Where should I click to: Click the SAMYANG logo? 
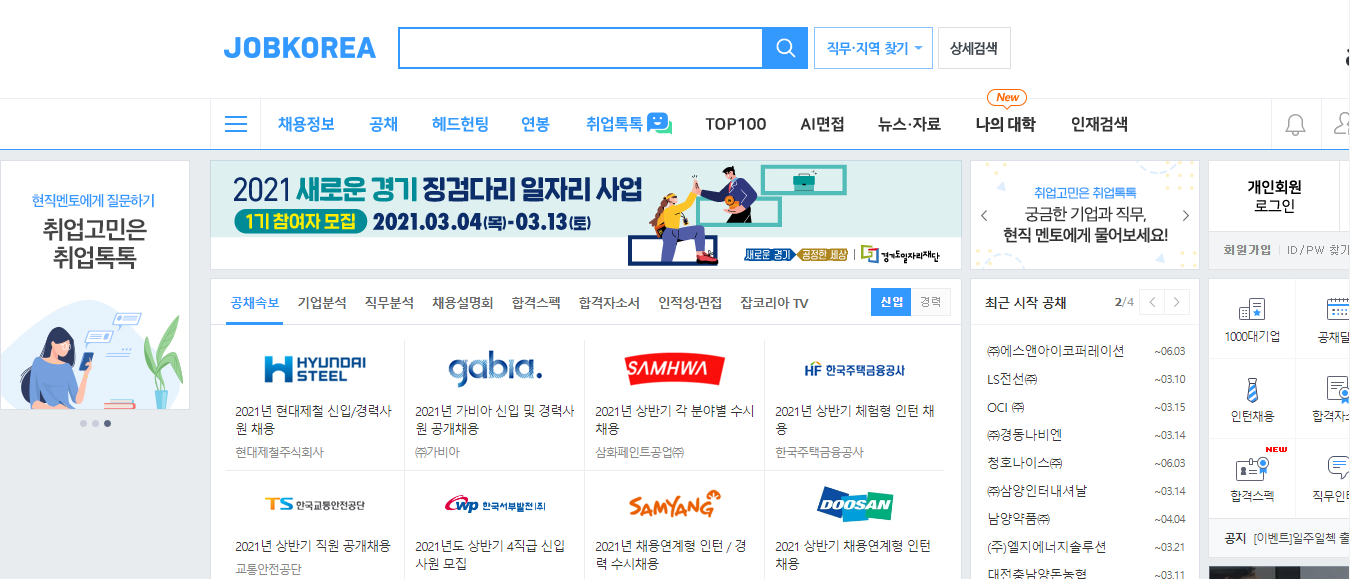[674, 504]
